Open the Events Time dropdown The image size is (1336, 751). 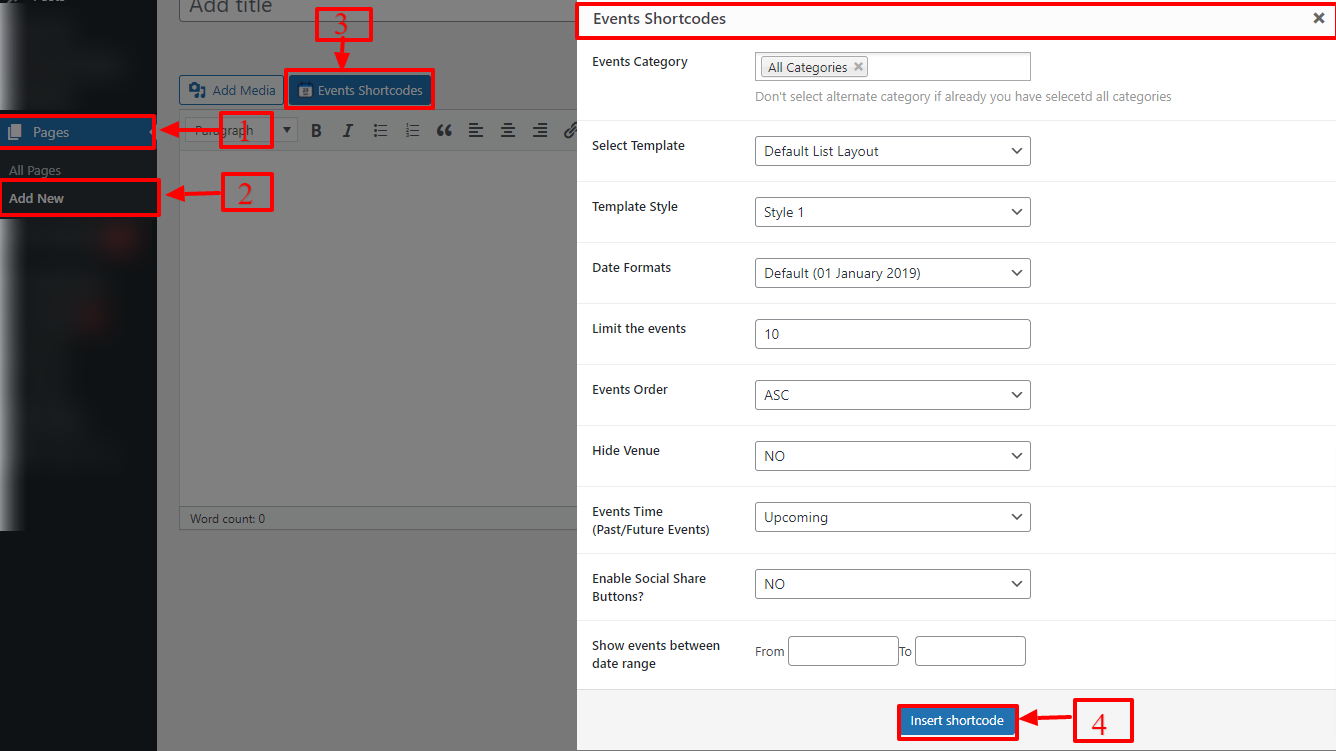pos(892,517)
